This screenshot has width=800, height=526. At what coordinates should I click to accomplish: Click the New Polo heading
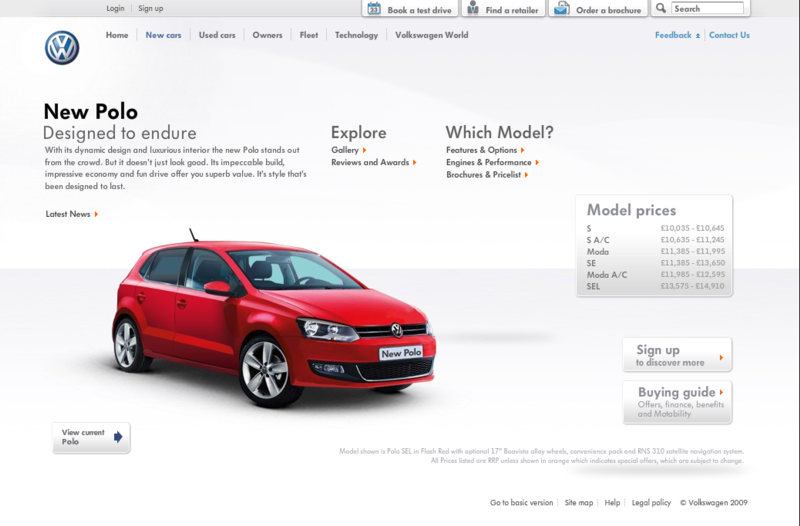click(91, 111)
